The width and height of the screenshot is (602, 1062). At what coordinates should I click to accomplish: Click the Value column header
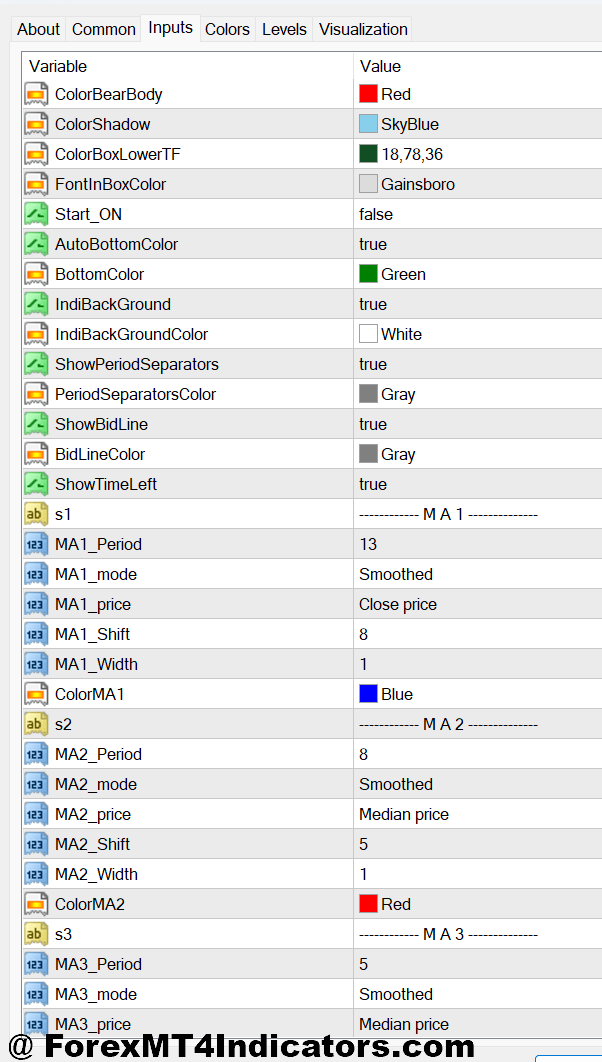pos(380,66)
